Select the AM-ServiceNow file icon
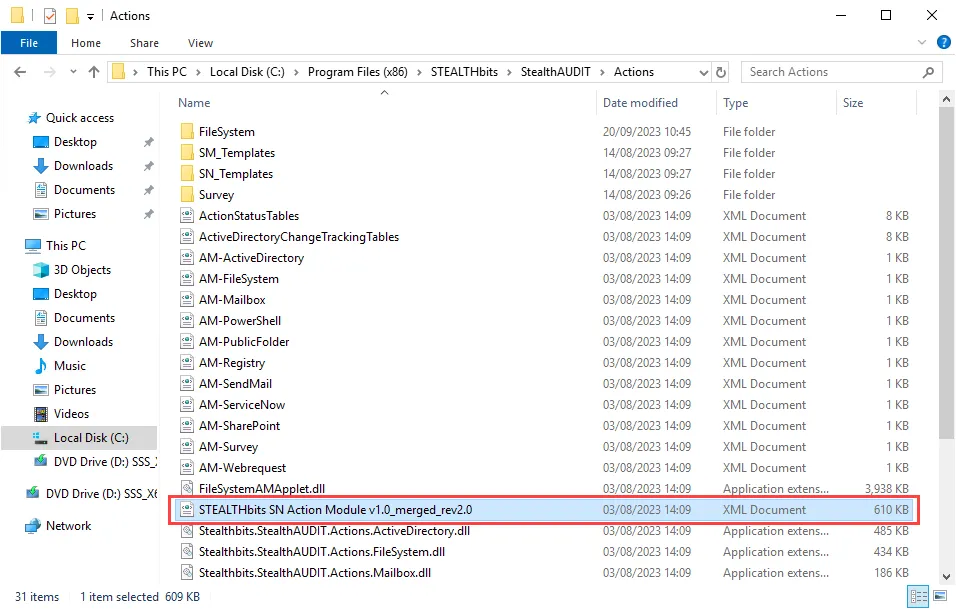 click(187, 404)
